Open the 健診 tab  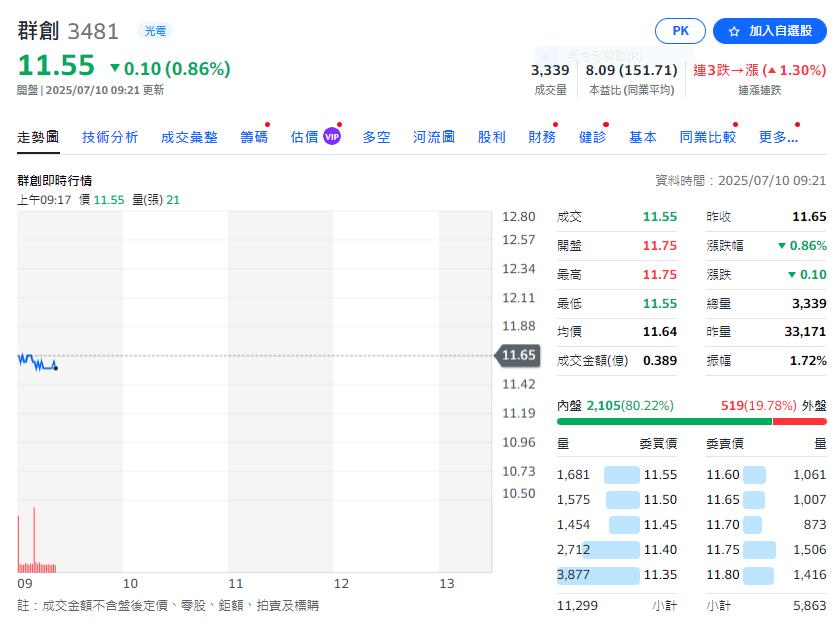click(592, 137)
